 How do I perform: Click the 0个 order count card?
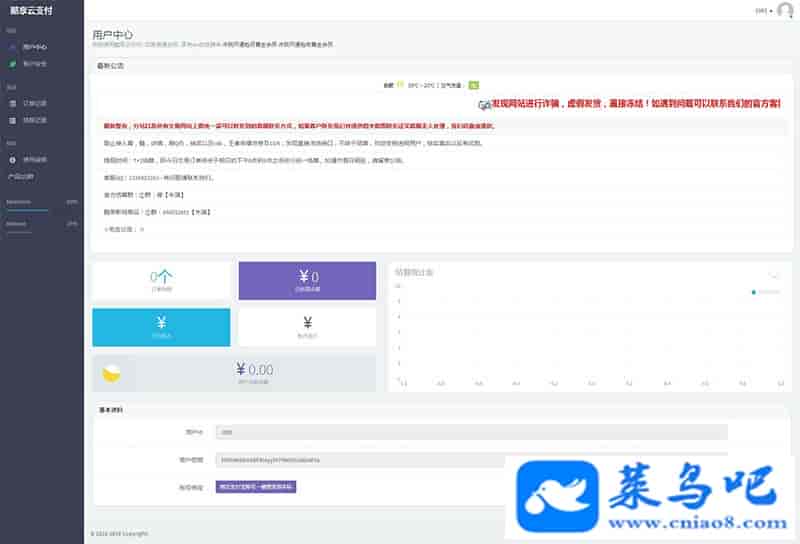(x=161, y=281)
